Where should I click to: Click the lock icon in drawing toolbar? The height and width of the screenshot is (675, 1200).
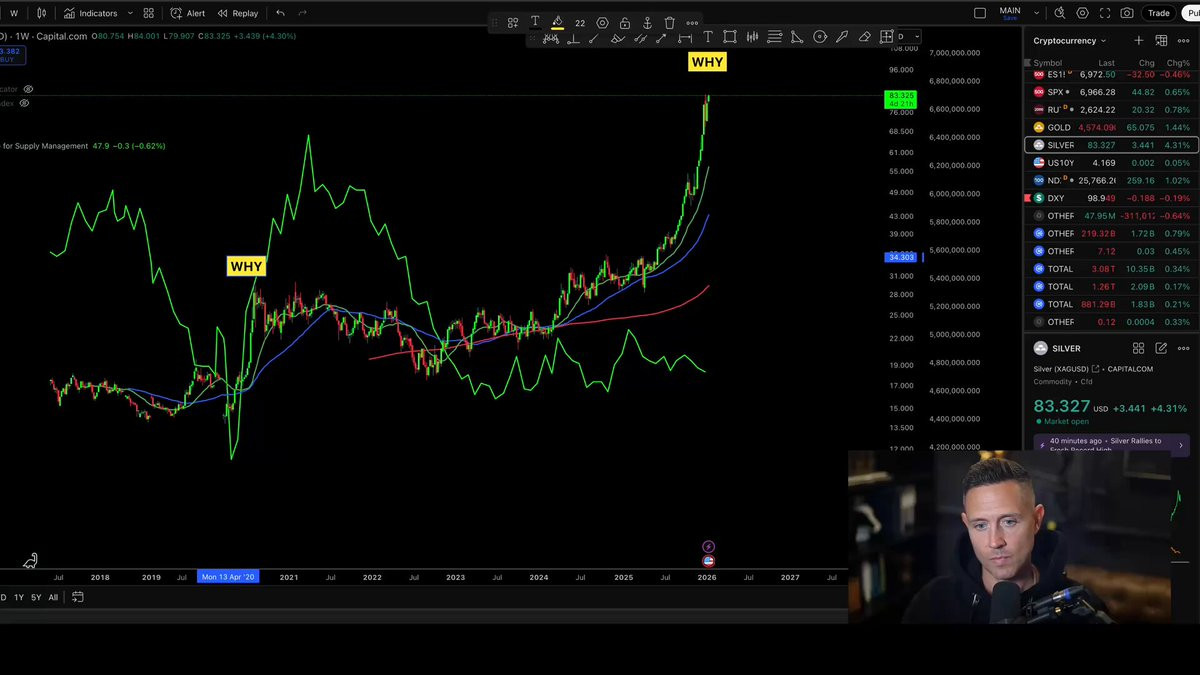coord(625,23)
